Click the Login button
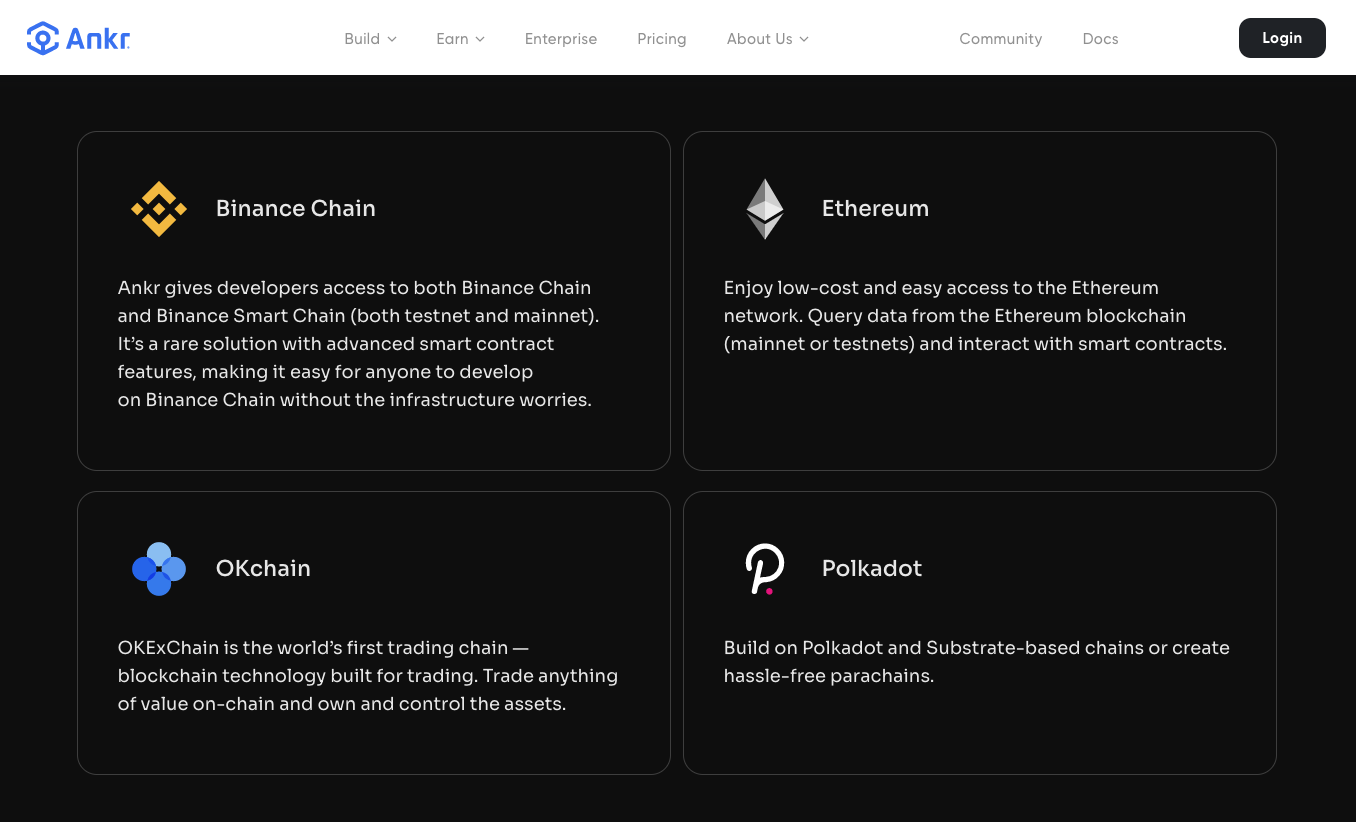Screen dimensions: 1356x822 pos(1282,38)
